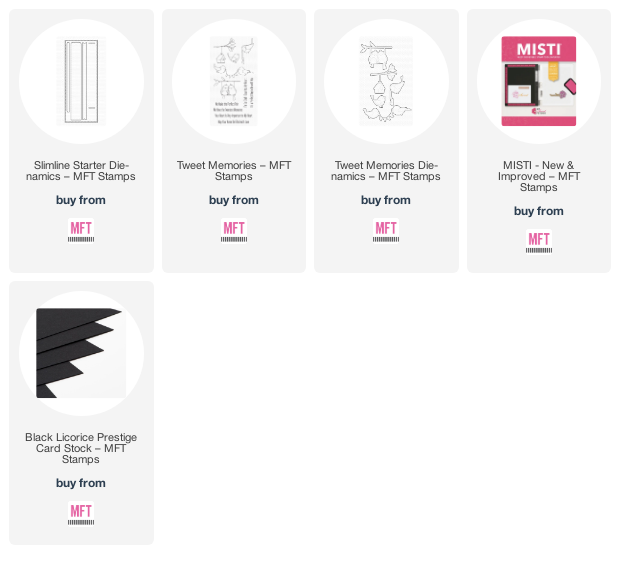Image resolution: width=620 pixels, height=565 pixels.
Task: Follow the Black Licorice Prestige Card Stock title
Action: pos(81,448)
